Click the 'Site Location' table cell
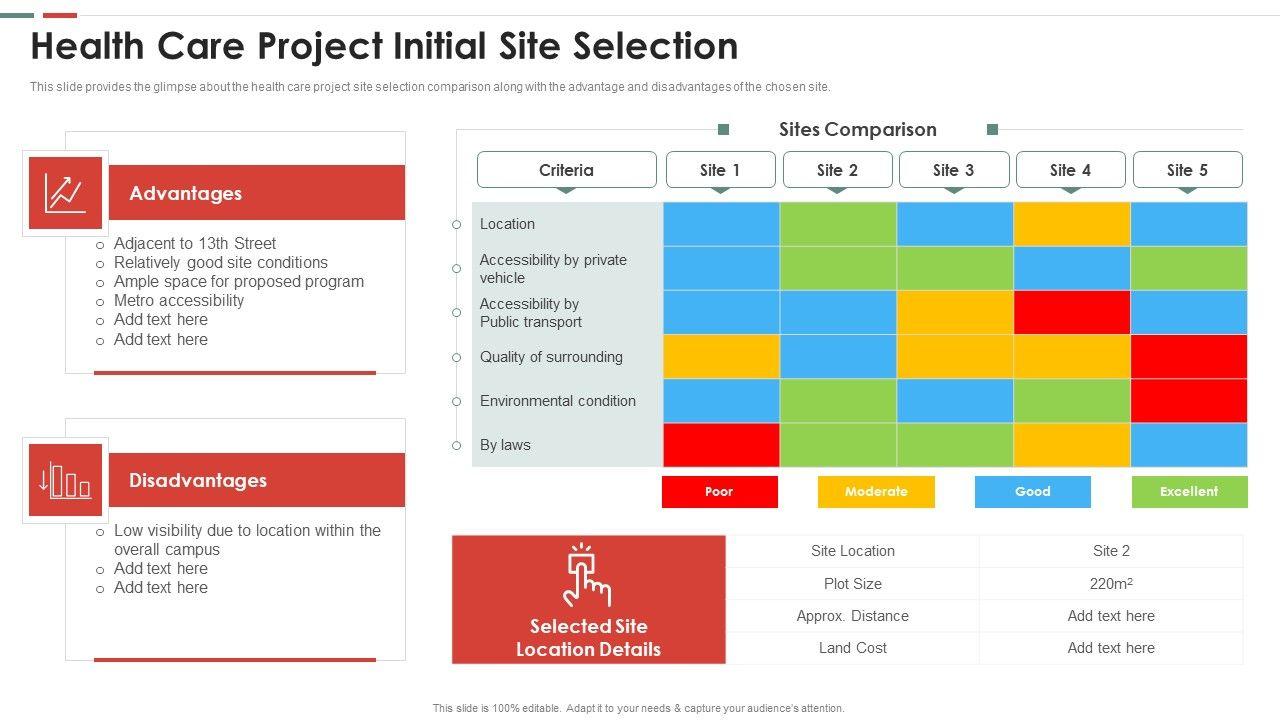Screen dimensions: 1280x720 point(853,551)
